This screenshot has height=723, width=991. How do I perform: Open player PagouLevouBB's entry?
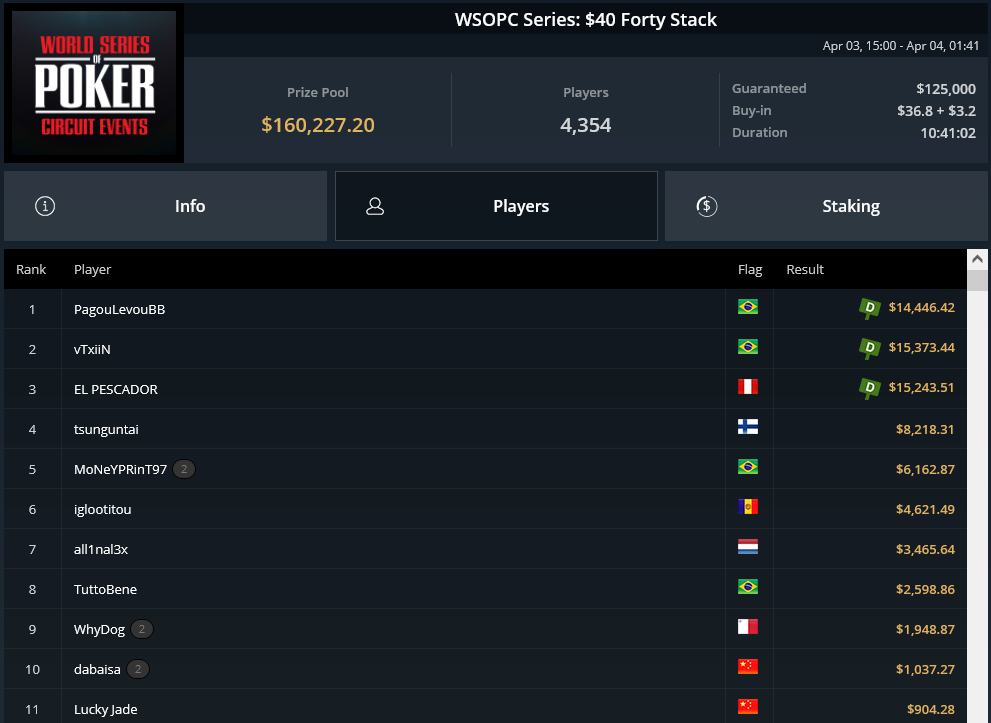coord(119,309)
